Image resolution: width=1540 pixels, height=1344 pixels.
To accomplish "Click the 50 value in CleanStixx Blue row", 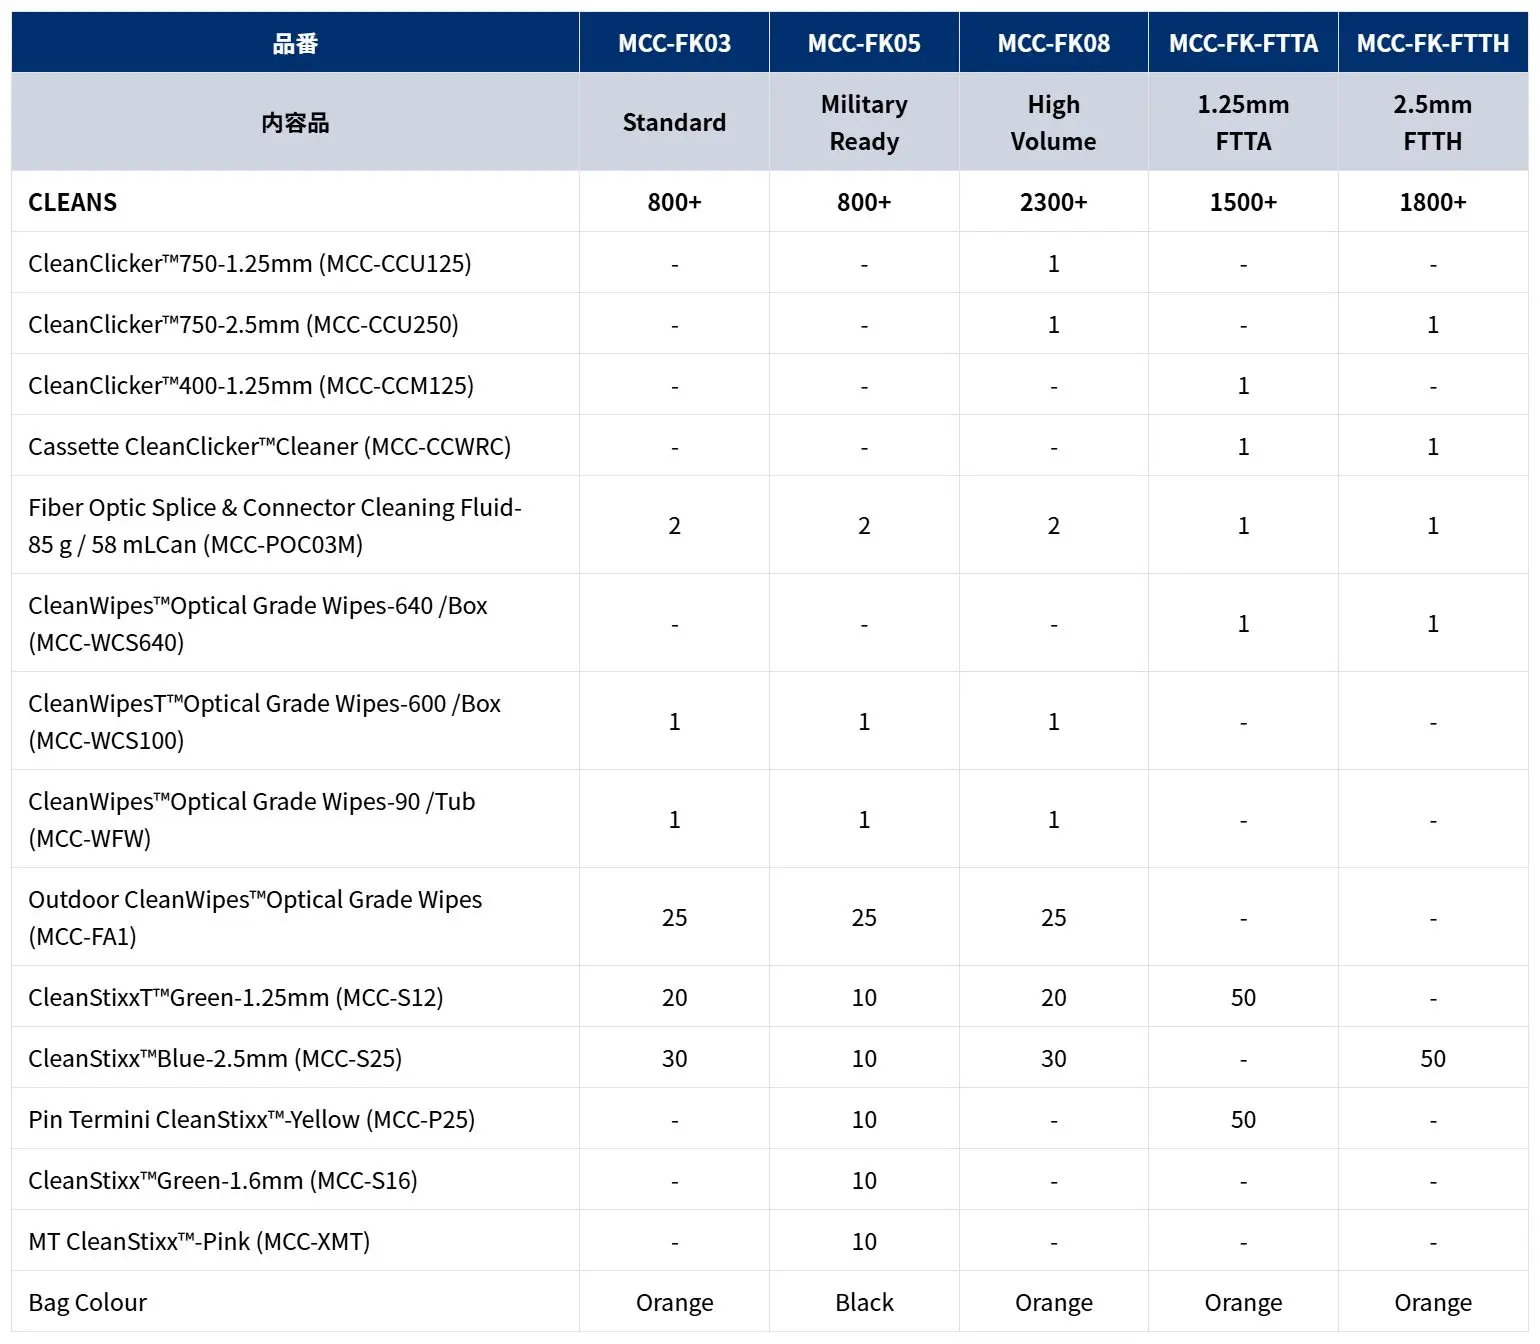I will tap(1433, 1058).
